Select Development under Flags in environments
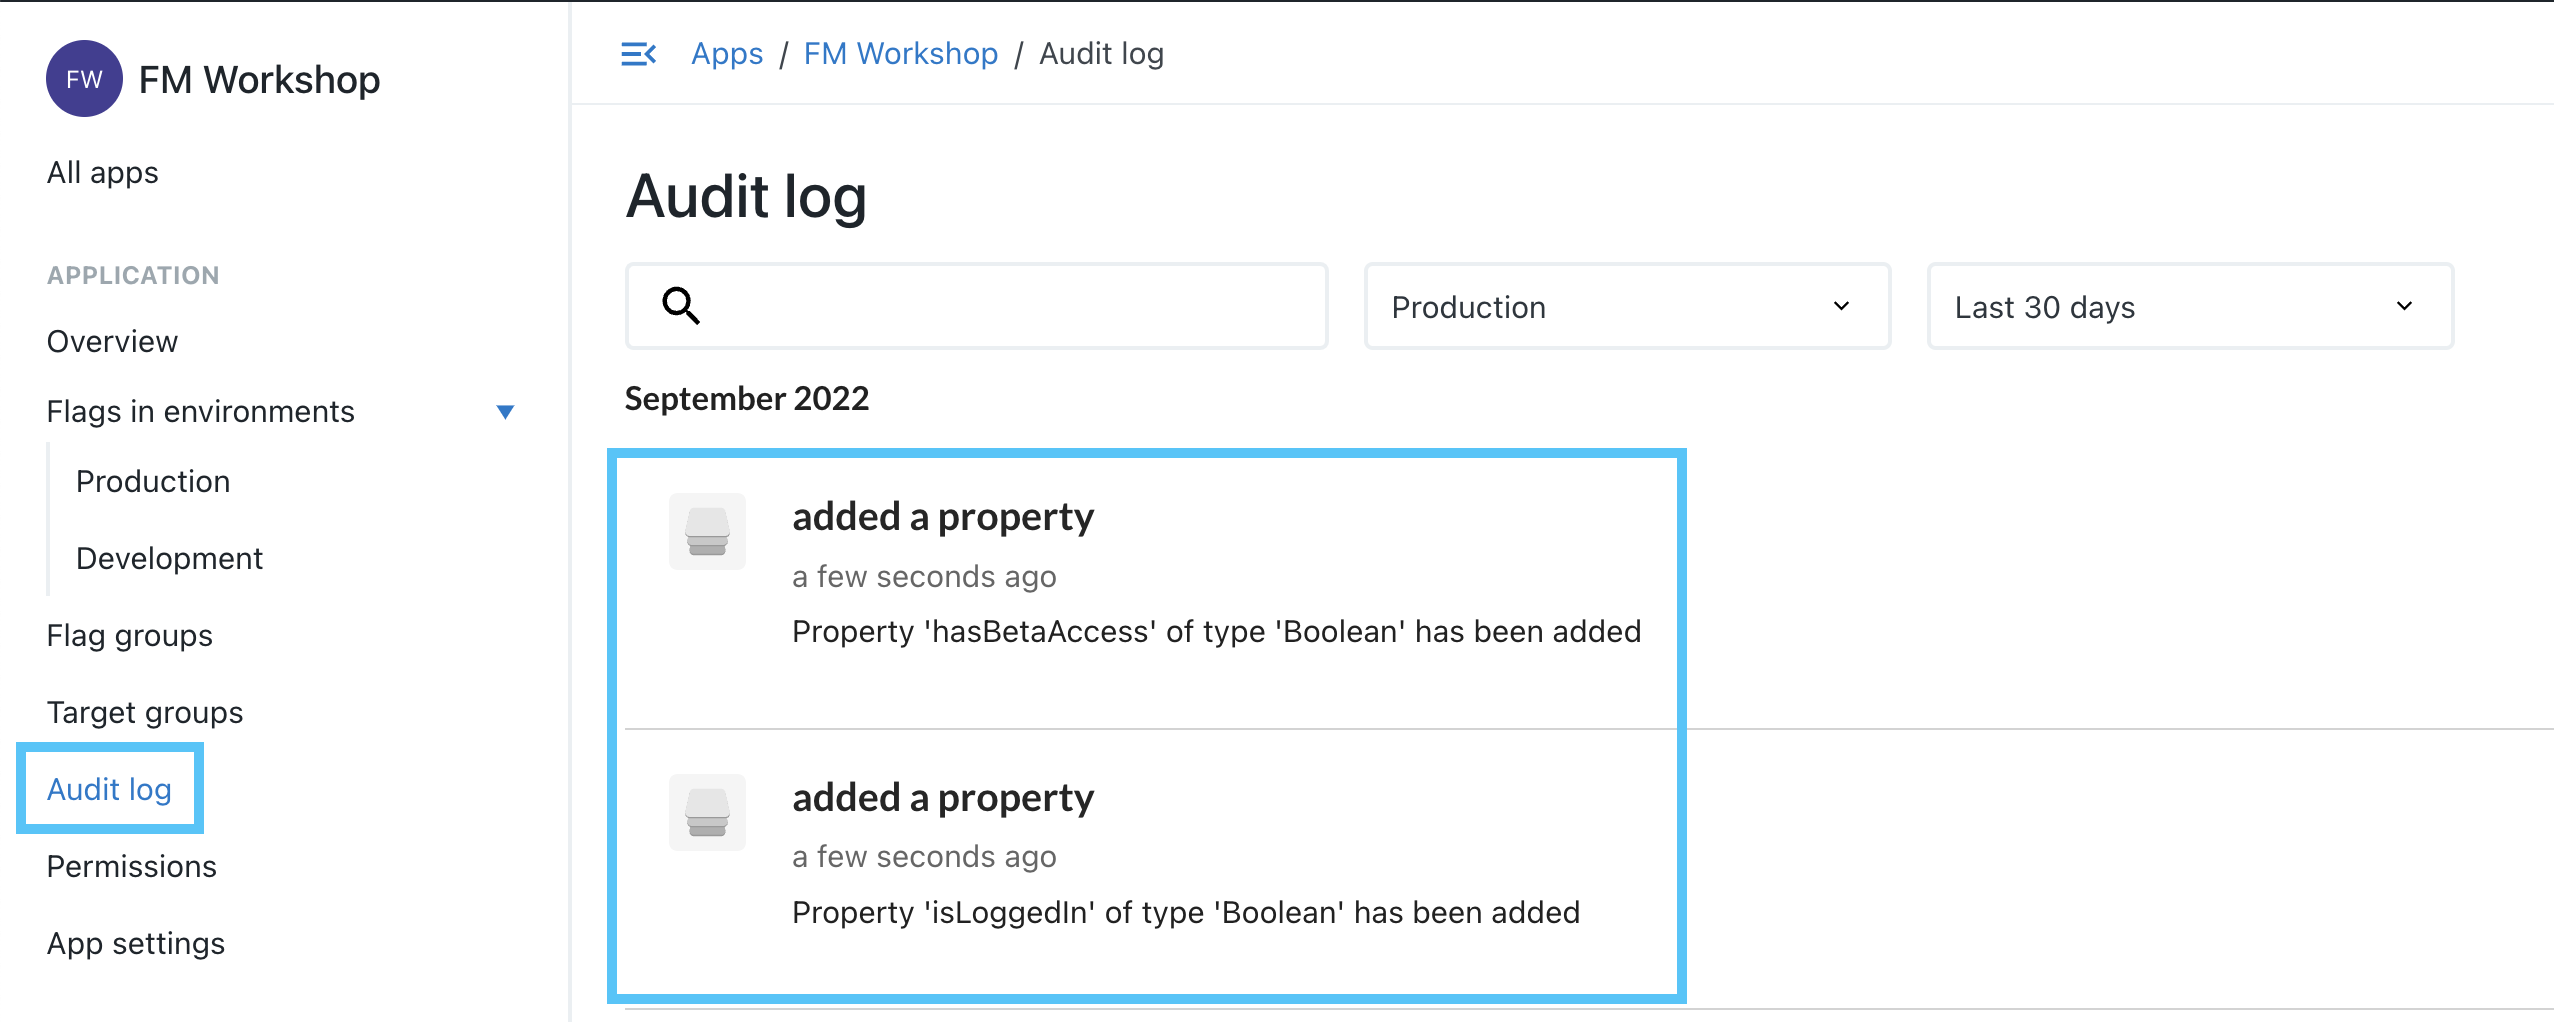2554x1022 pixels. pyautogui.click(x=168, y=558)
